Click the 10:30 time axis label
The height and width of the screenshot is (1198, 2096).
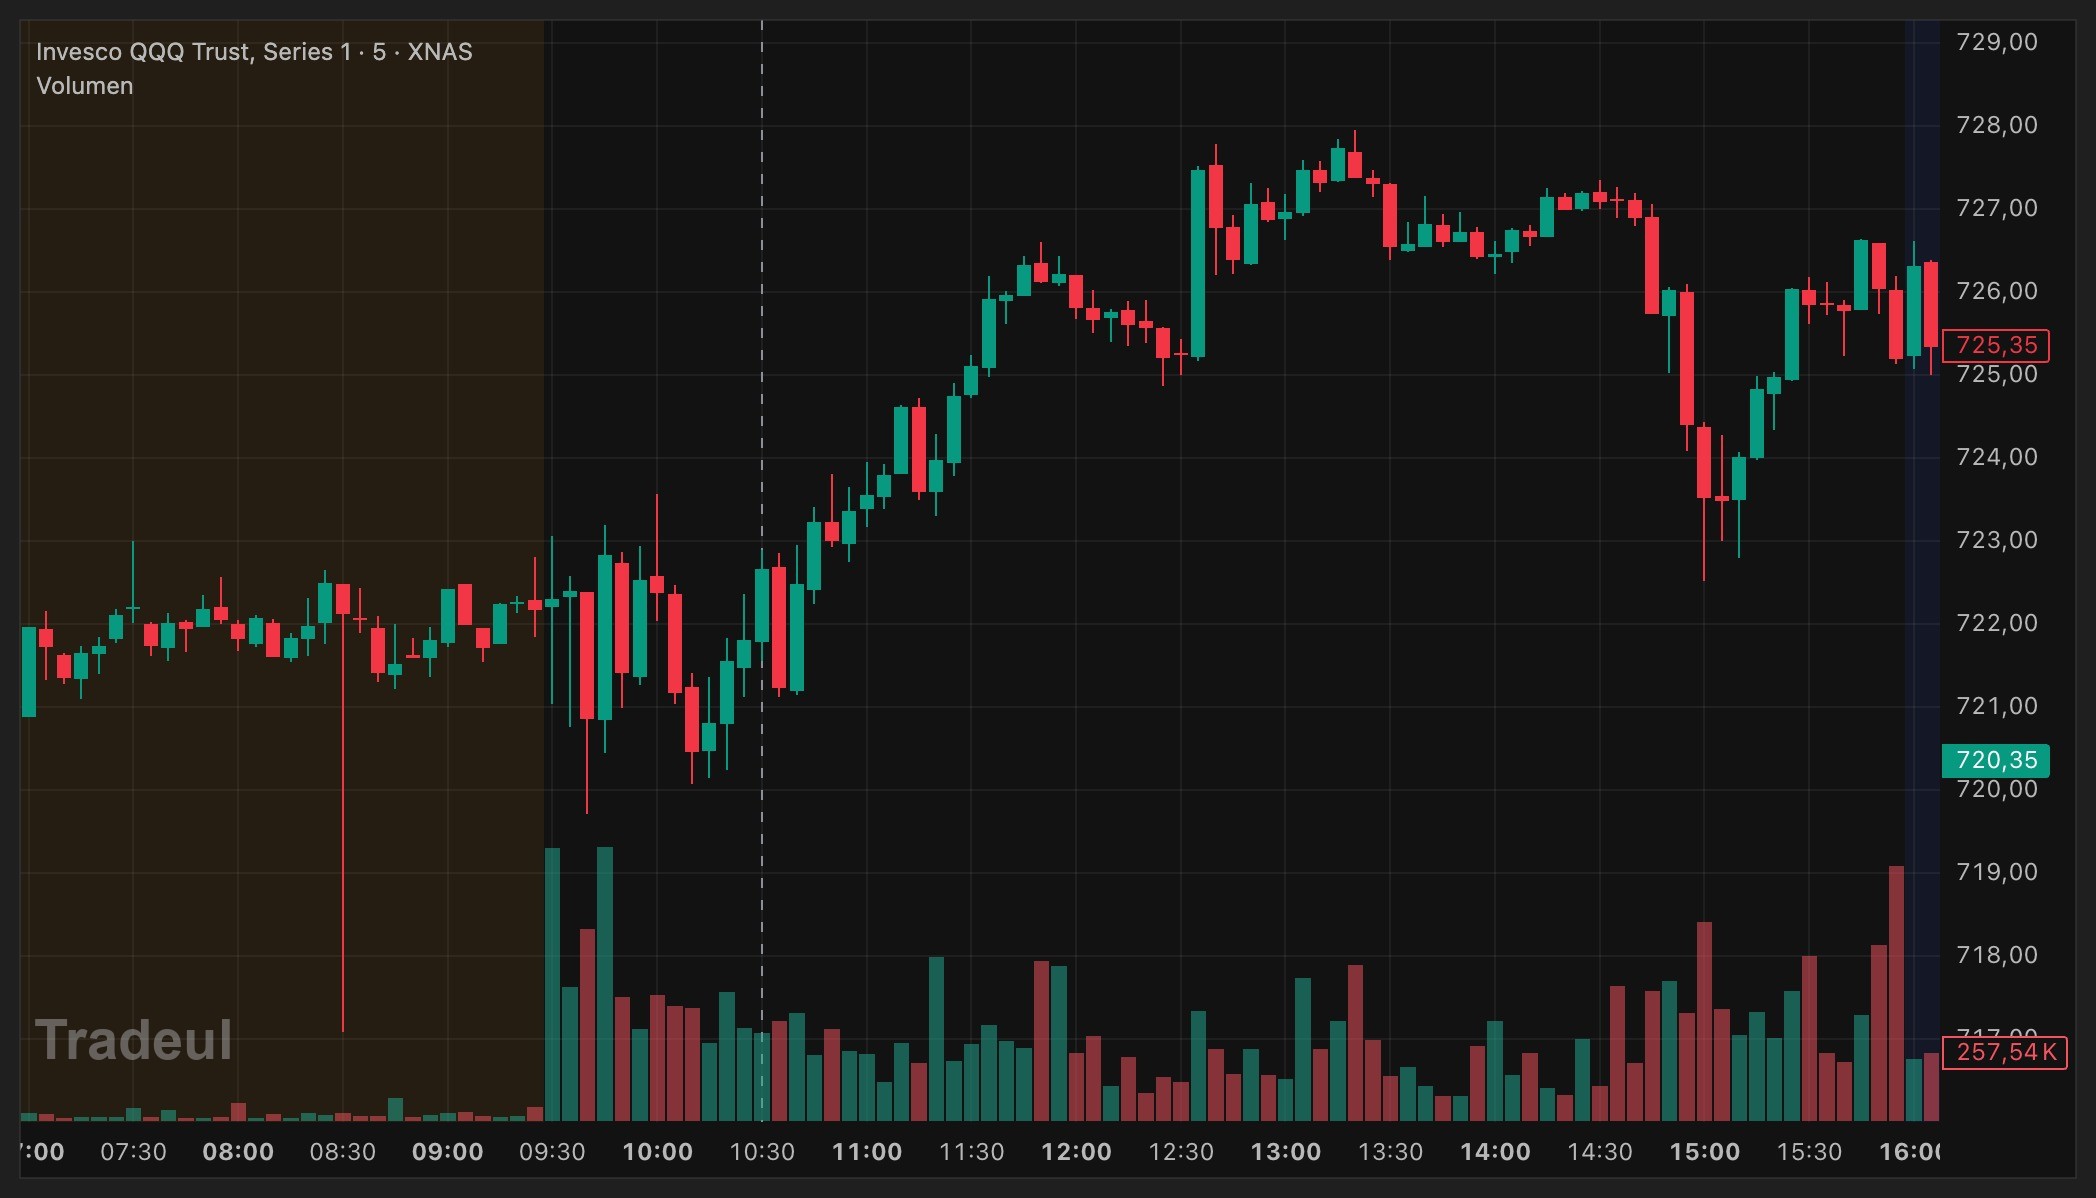[x=762, y=1152]
